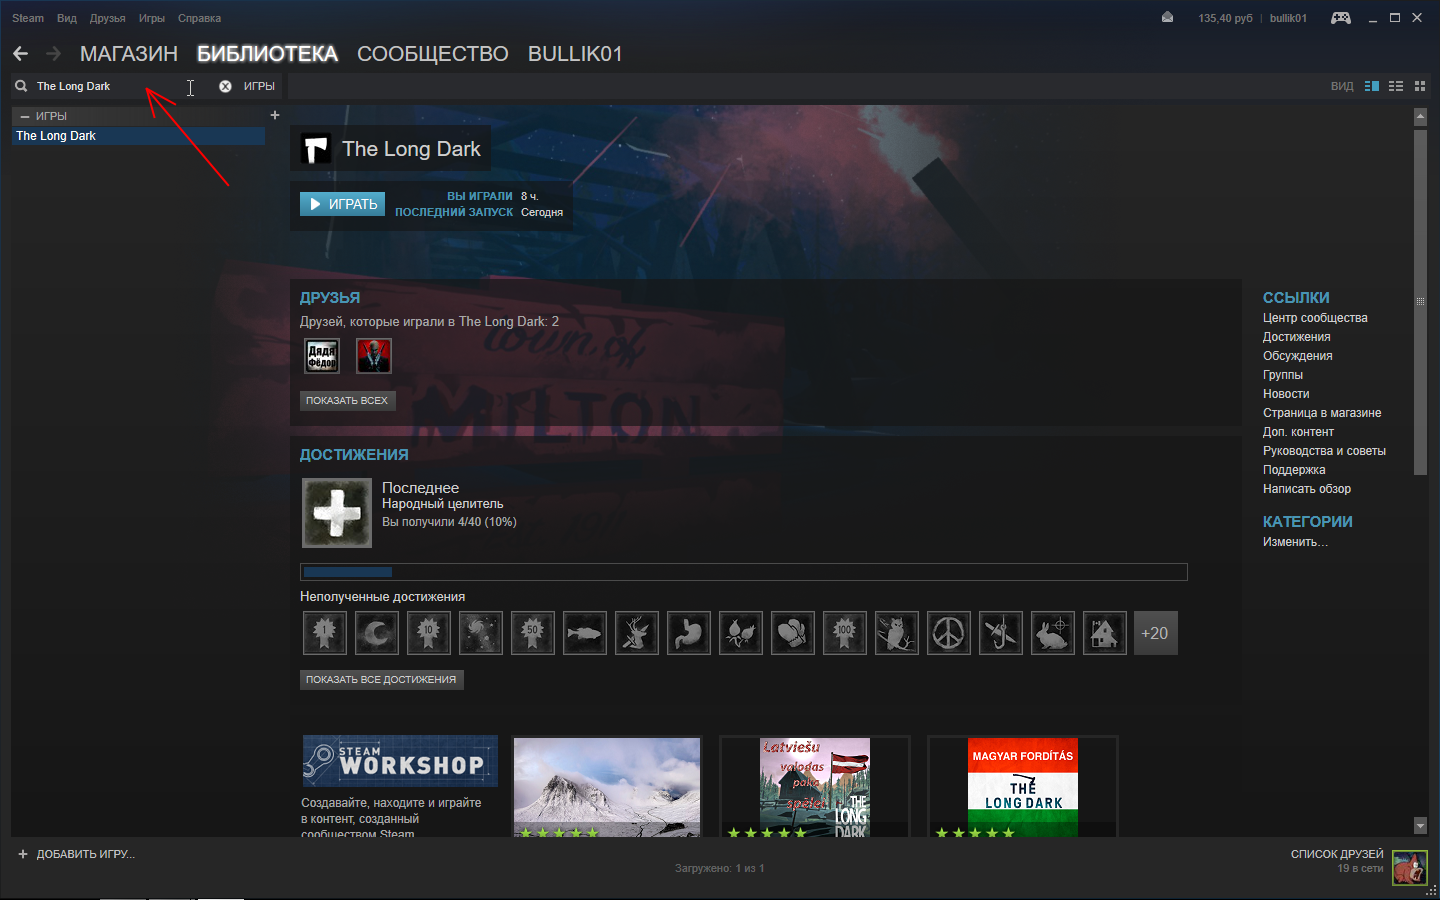This screenshot has height=900, width=1440.
Task: Open the MAGYAR FORDÍTÁS workshop item
Action: tap(1023, 787)
